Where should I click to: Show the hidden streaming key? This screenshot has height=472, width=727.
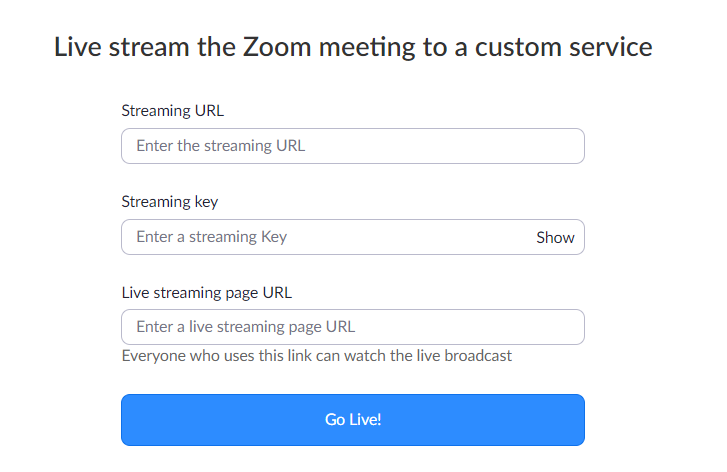[x=555, y=237]
